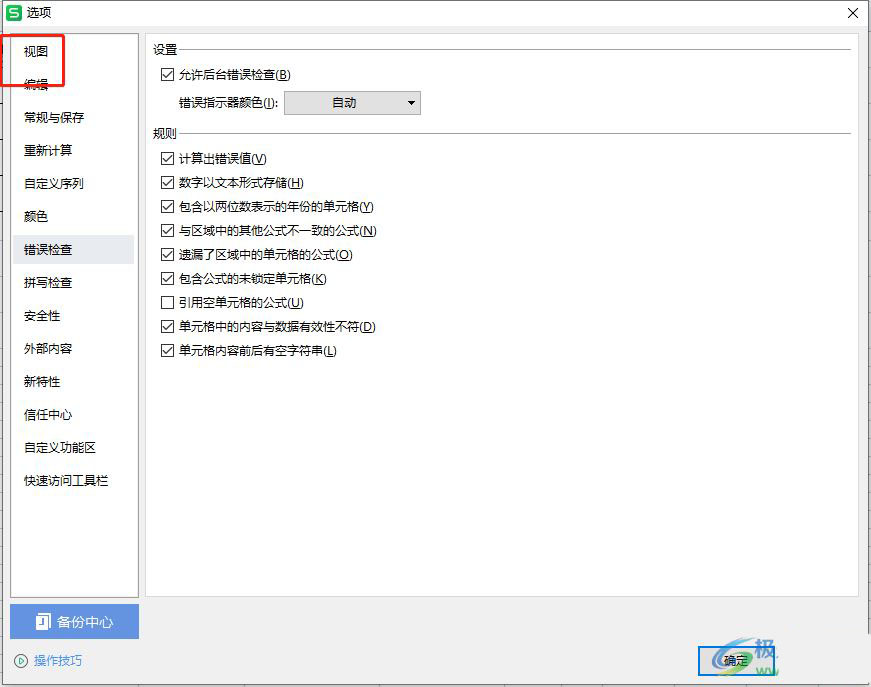This screenshot has height=687, width=871.
Task: Click the WPS 表格 icon in title bar
Action: (13, 13)
